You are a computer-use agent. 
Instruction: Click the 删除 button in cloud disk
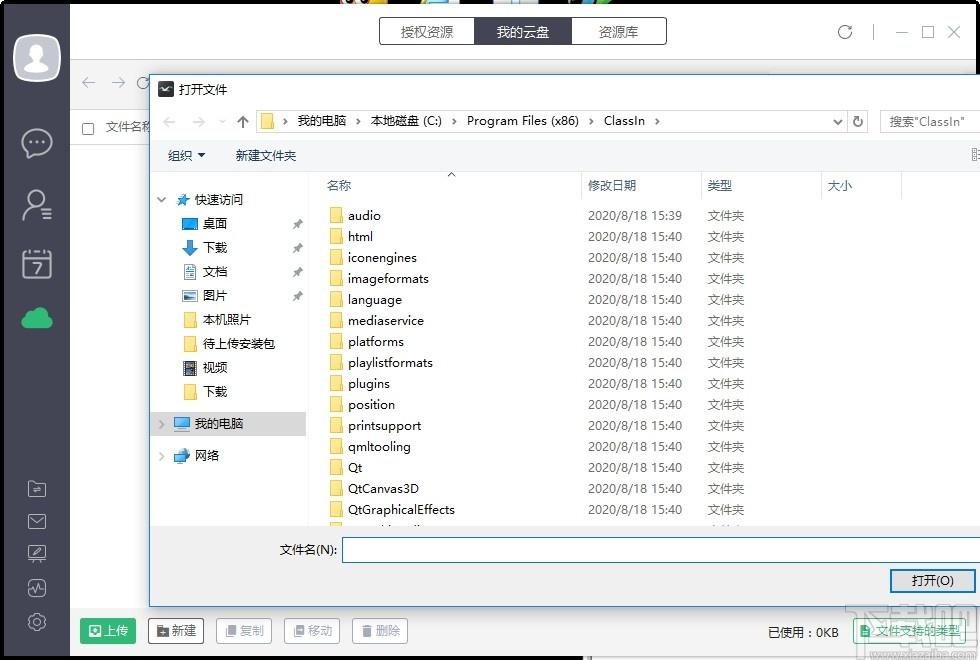[380, 631]
